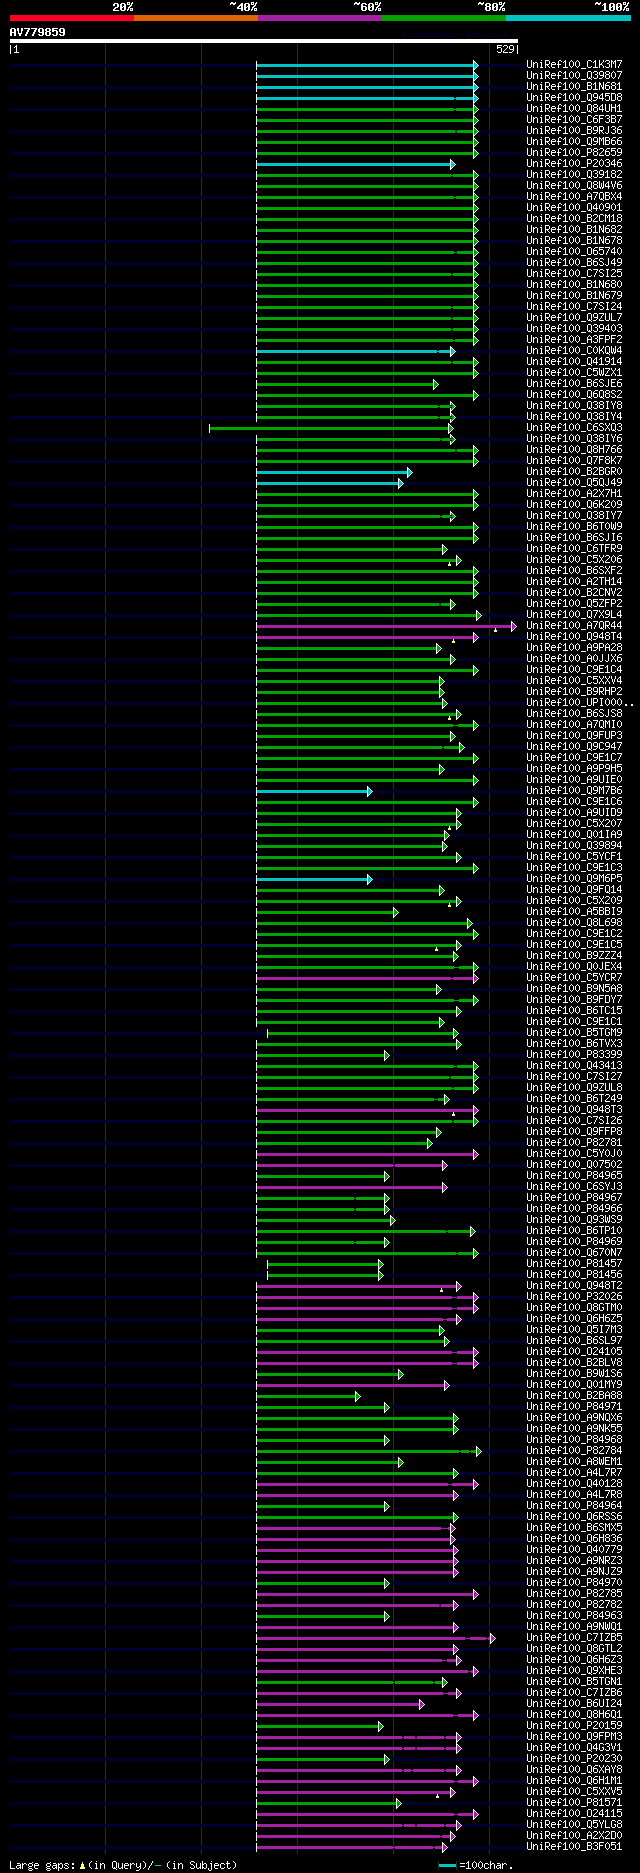The image size is (640, 1873).
Task: Open hit UniRef100_B1N681
Action: tap(574, 87)
